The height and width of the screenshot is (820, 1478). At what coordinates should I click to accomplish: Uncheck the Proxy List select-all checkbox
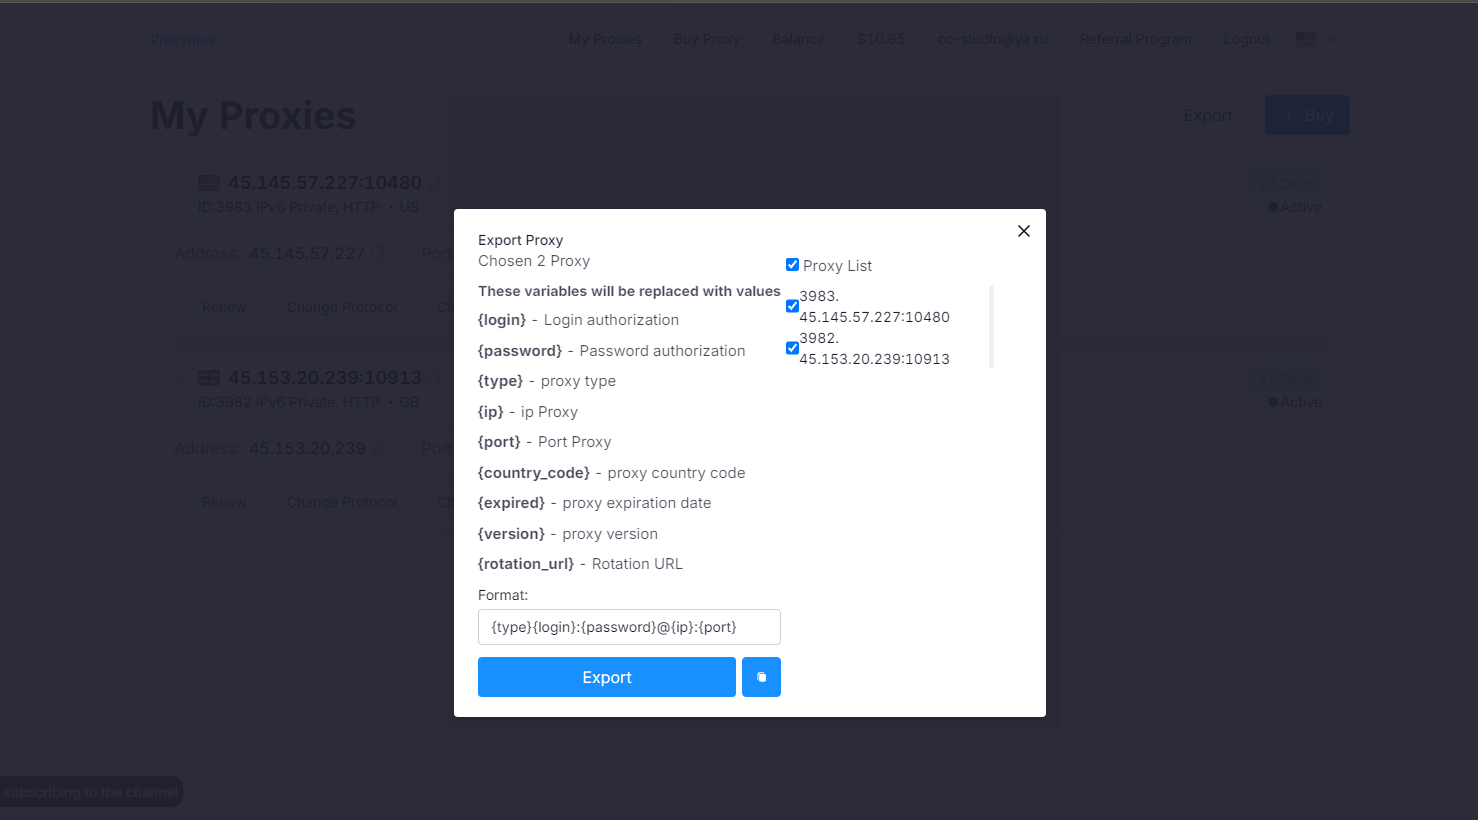[x=792, y=265]
